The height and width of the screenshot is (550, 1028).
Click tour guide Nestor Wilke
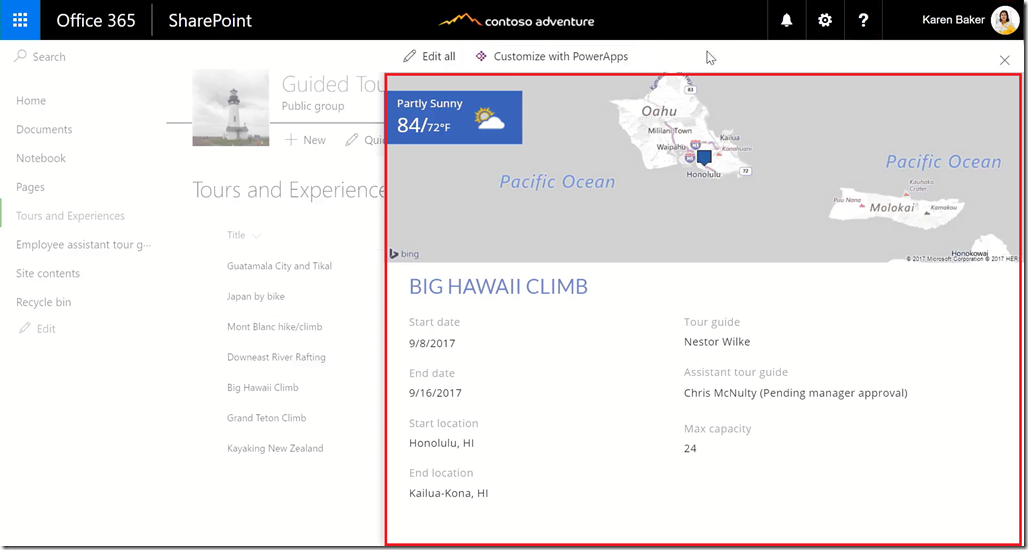click(x=717, y=342)
